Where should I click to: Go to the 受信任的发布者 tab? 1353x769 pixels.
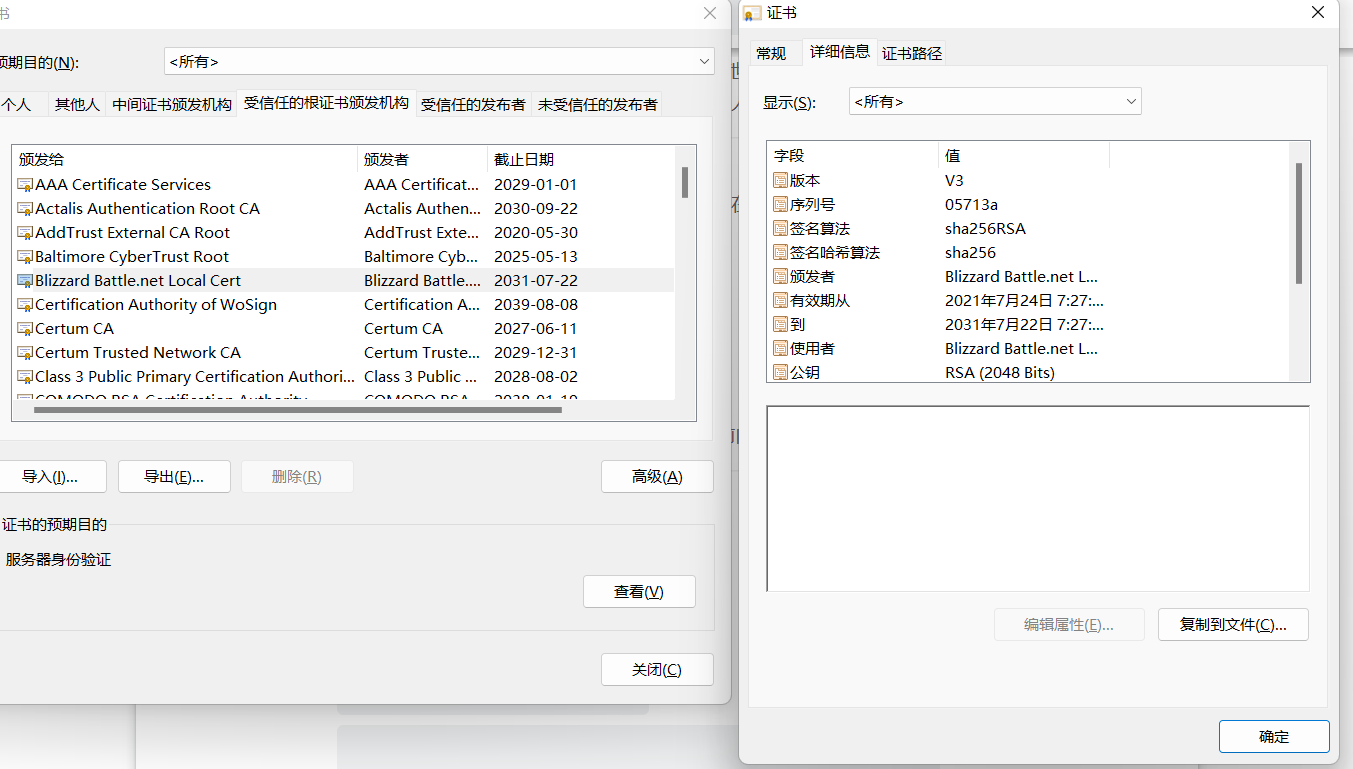(473, 104)
